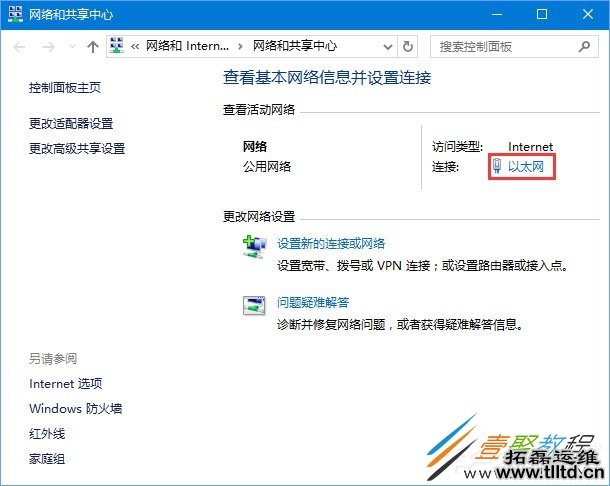Expand the hidden breadcrumb path chevrons
610x486 pixels.
(x=135, y=47)
